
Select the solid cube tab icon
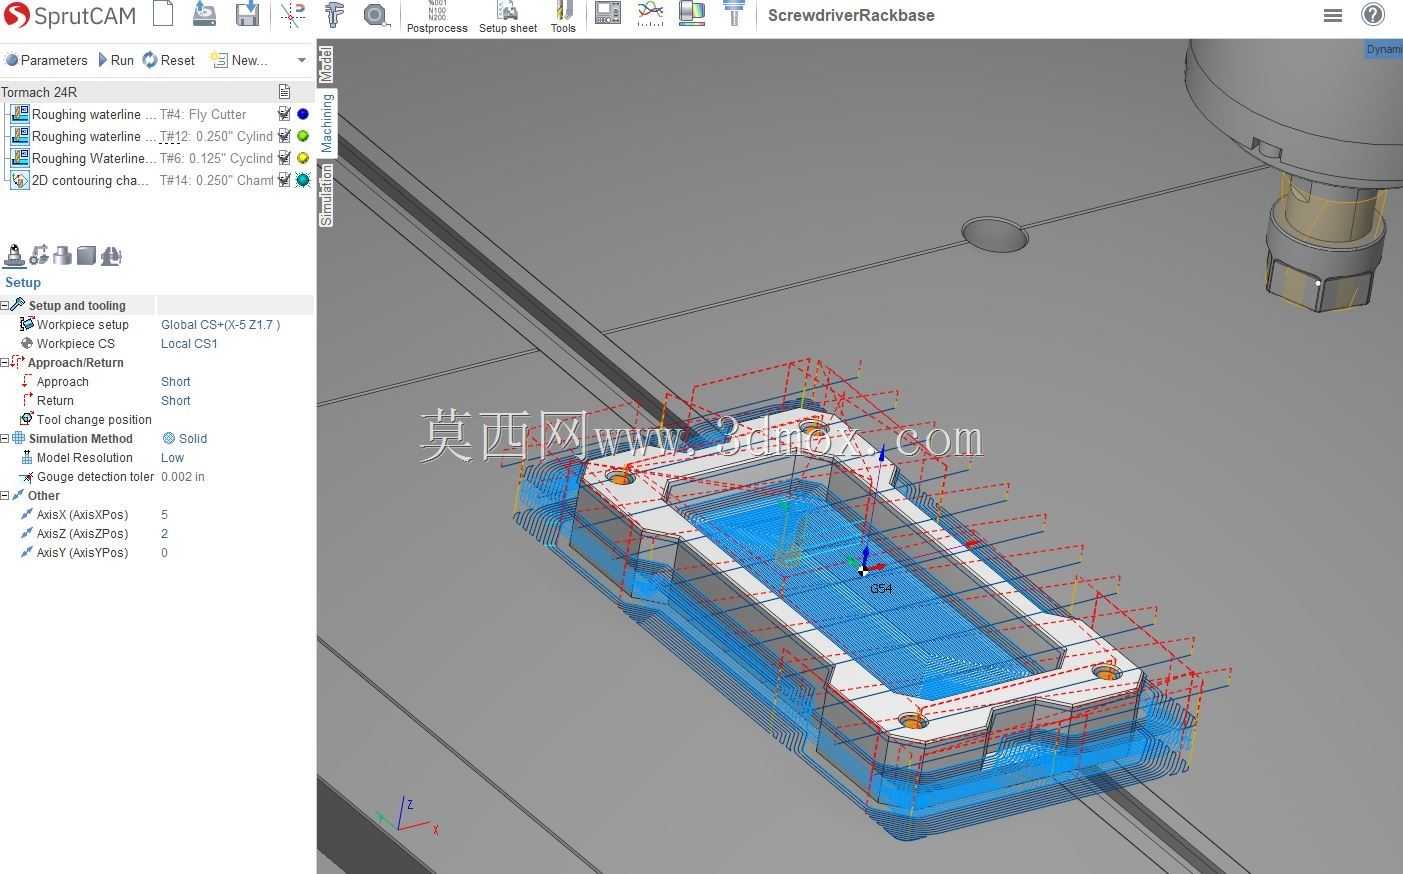pos(86,256)
